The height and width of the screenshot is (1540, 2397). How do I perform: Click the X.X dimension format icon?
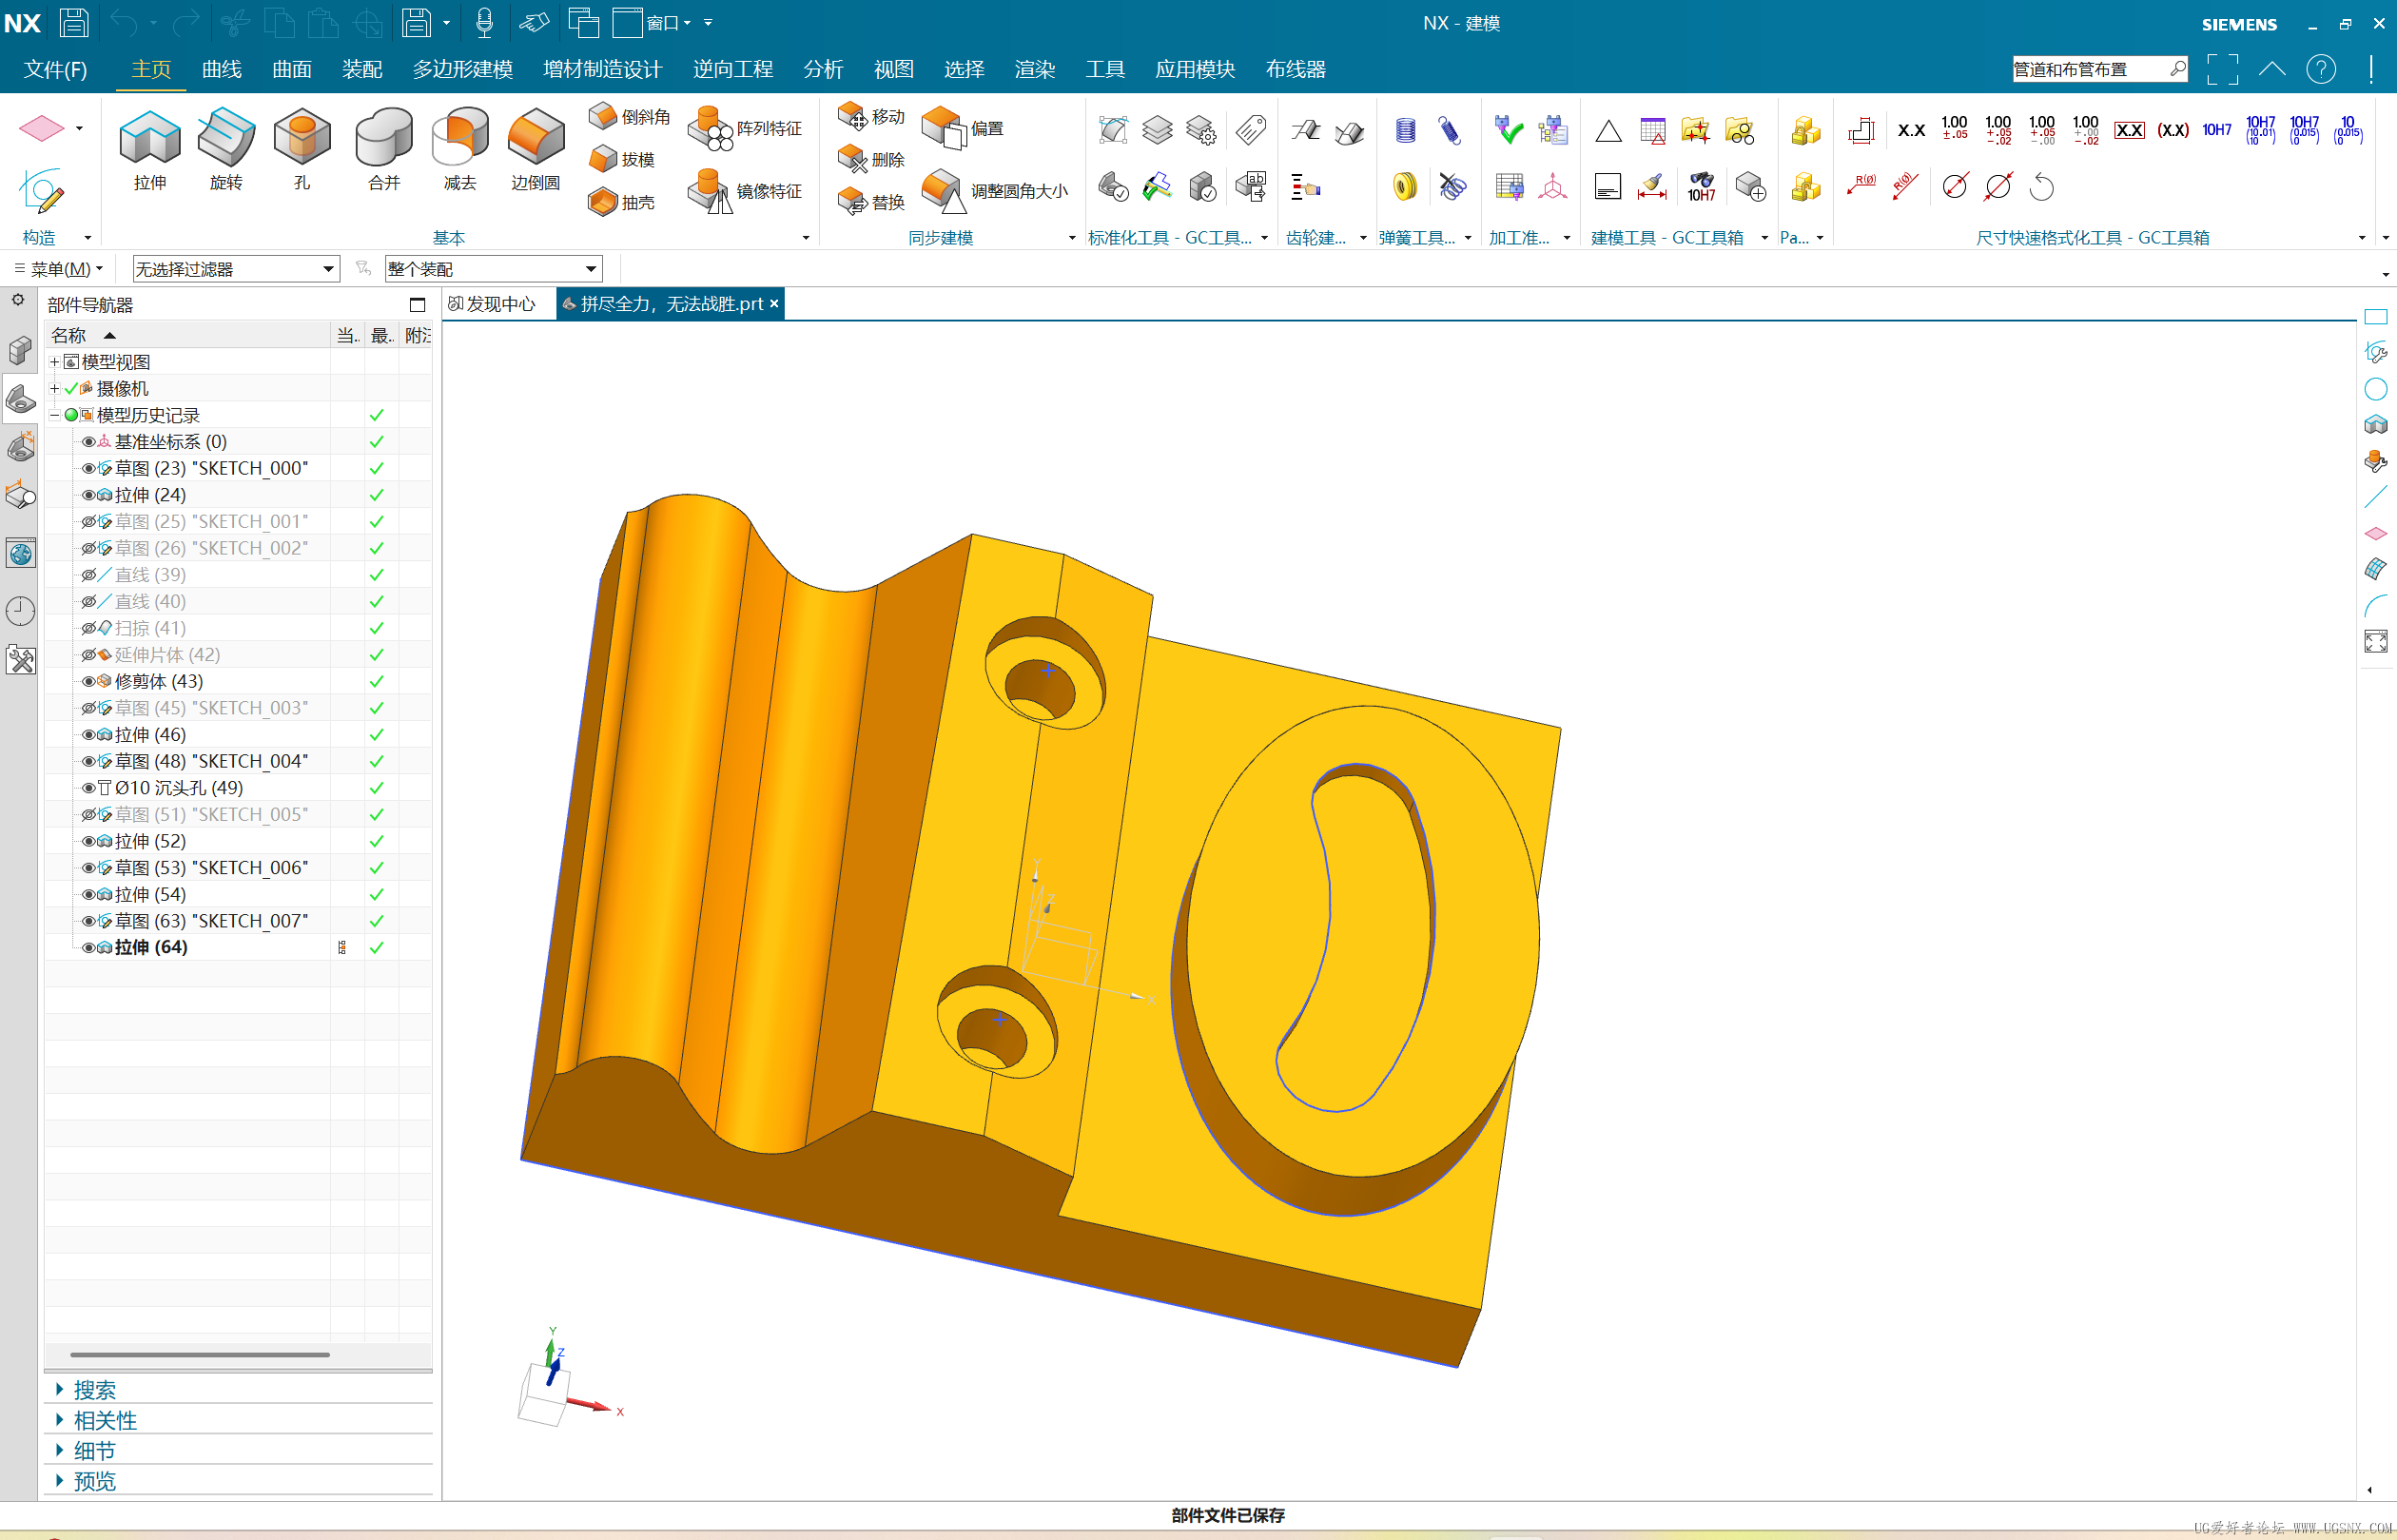coord(1911,130)
